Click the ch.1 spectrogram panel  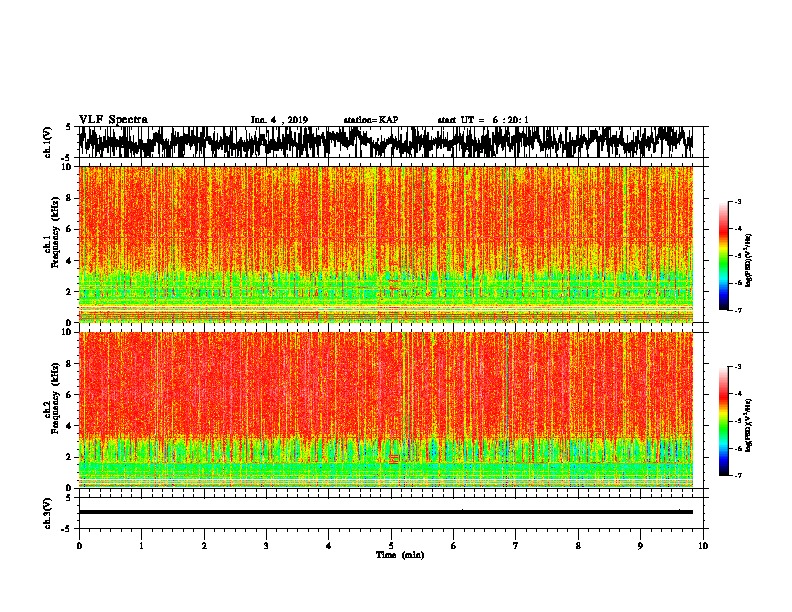tap(386, 244)
